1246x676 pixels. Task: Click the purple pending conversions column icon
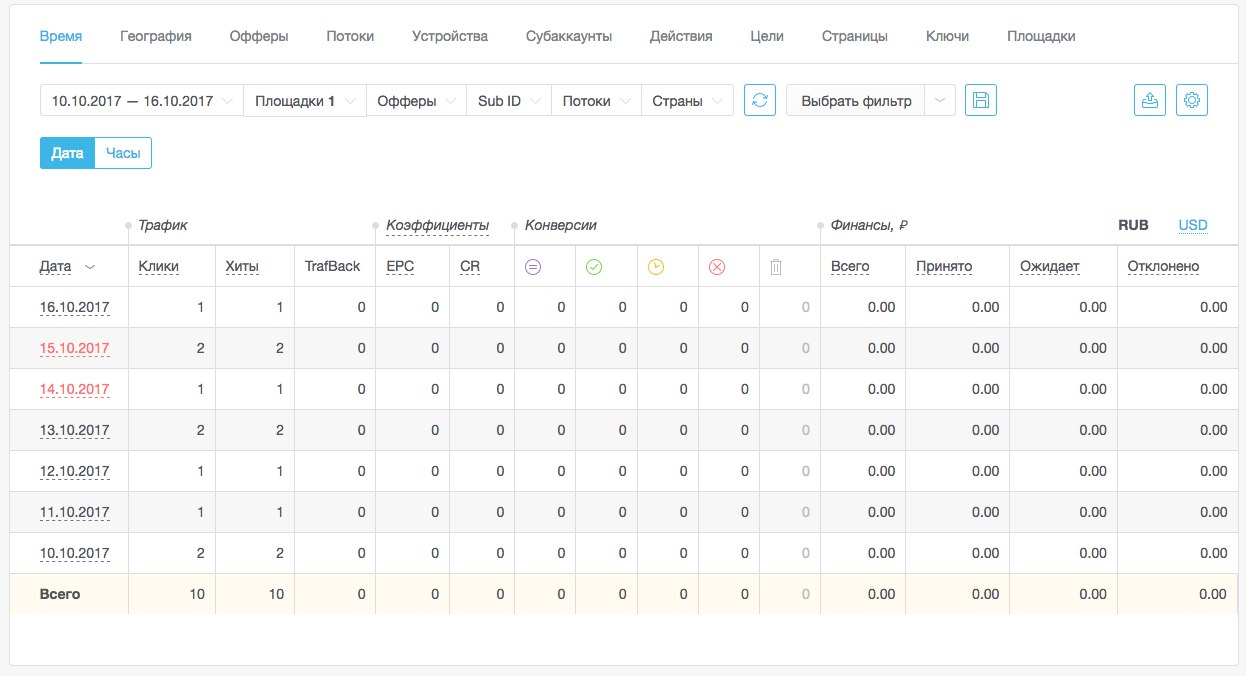pyautogui.click(x=533, y=267)
